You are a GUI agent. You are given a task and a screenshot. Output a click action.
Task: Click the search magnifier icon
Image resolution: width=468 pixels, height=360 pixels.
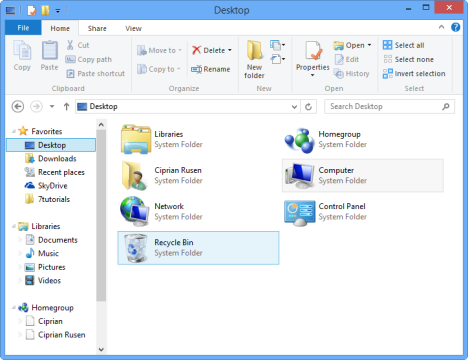coord(446,107)
